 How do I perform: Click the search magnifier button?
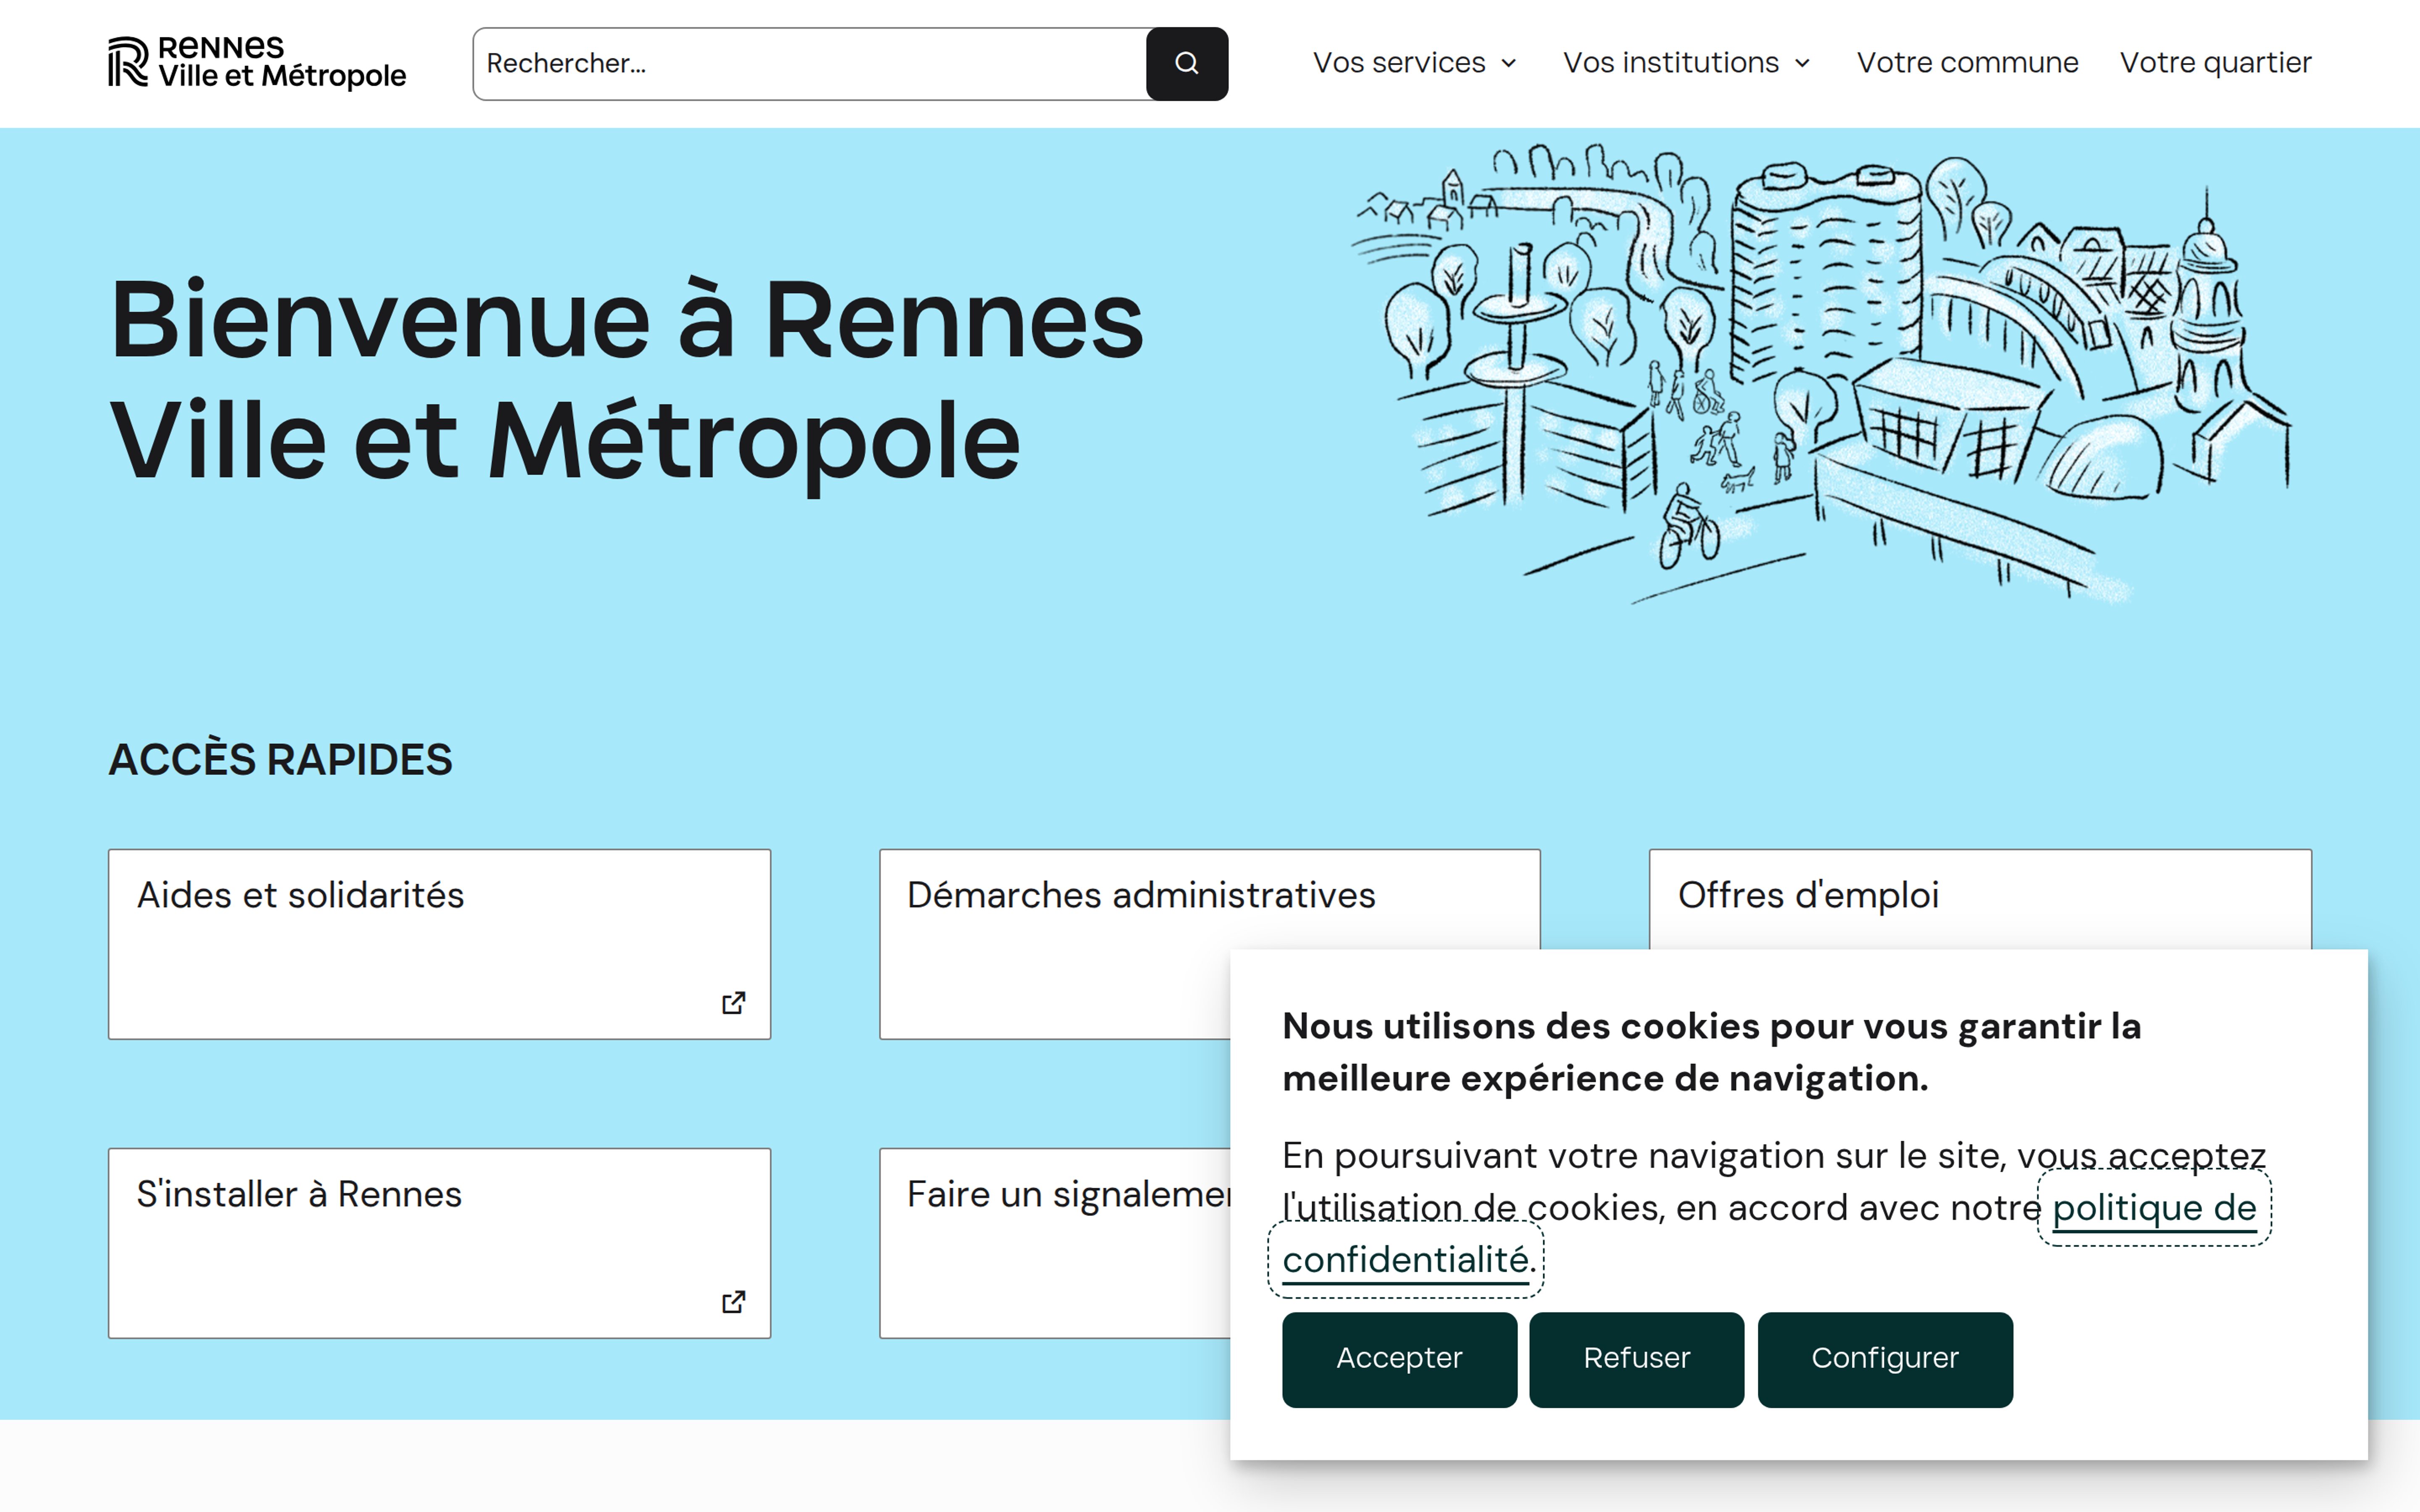(1186, 63)
